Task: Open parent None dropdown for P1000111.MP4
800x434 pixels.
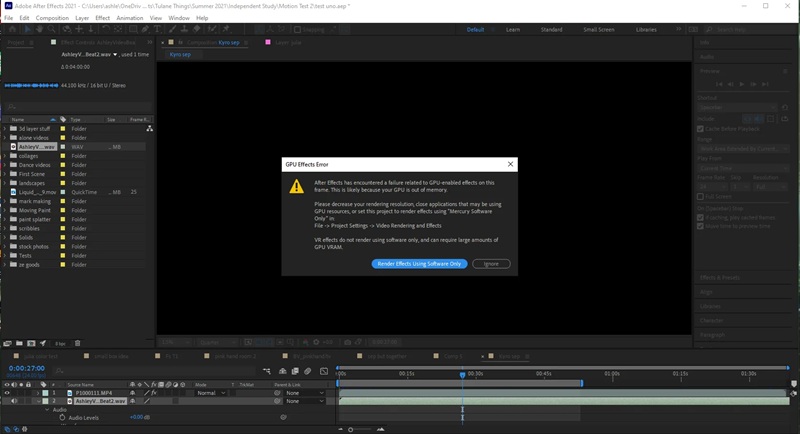Action: tap(305, 393)
